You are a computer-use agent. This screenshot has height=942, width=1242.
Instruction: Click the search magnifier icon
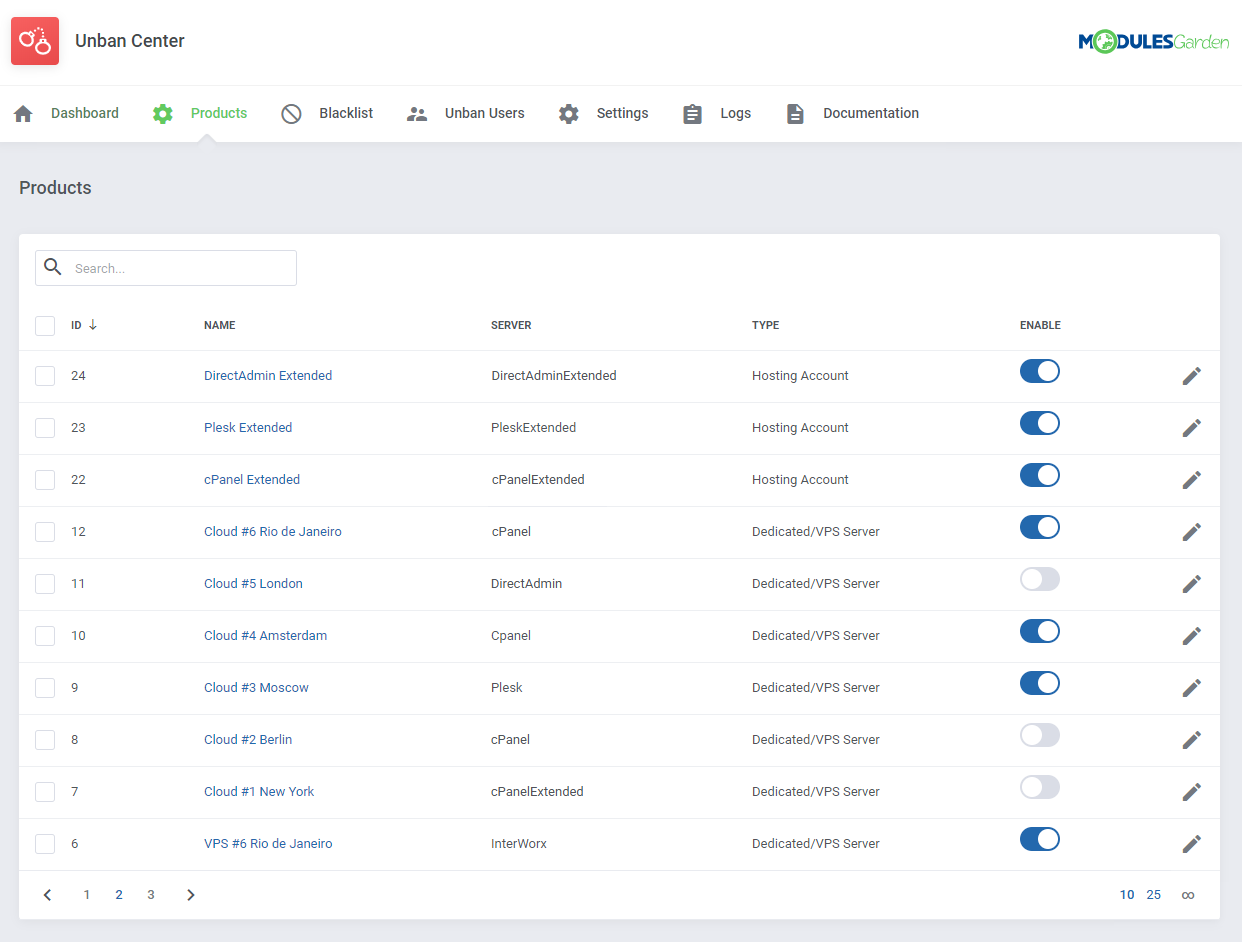click(x=53, y=267)
